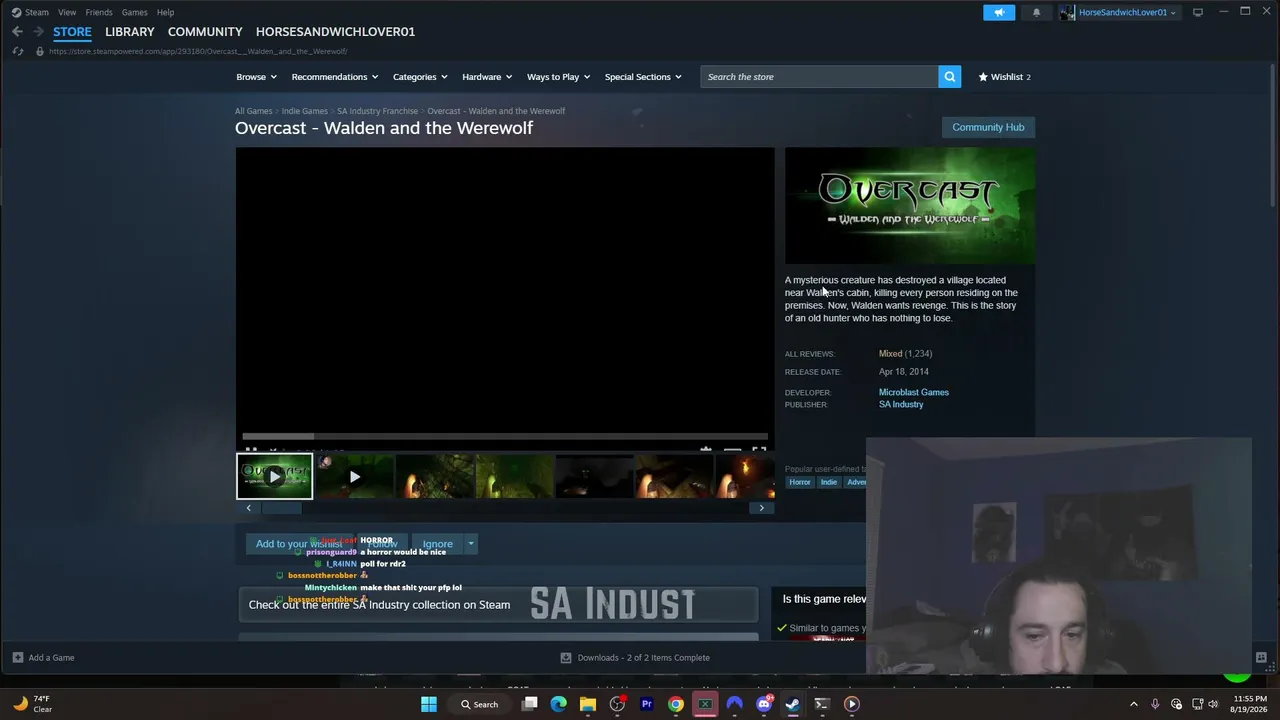Open the Friends & Chat icon

click(1261, 657)
